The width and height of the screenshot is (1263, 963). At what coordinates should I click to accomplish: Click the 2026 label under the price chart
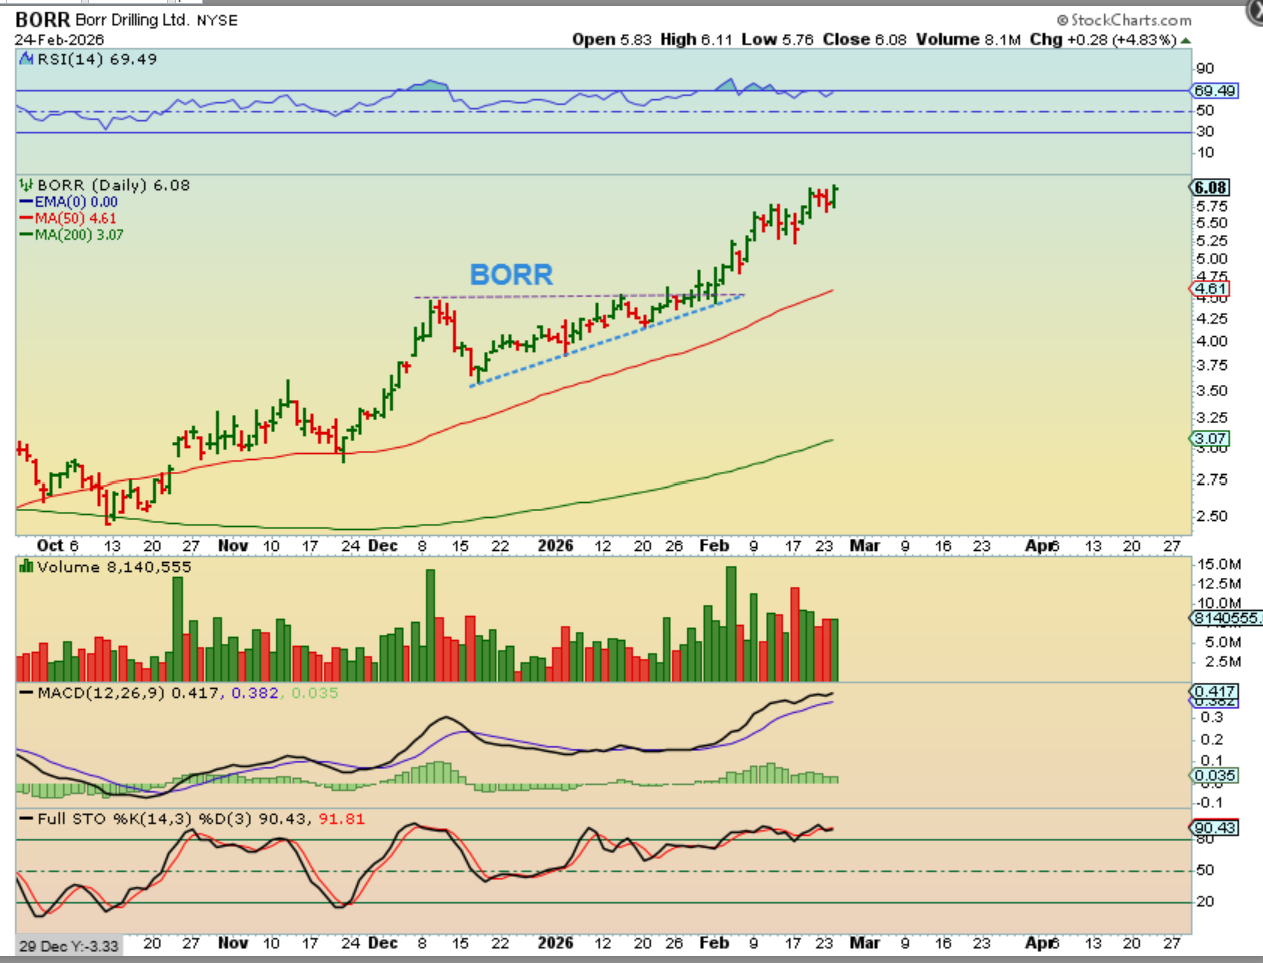coord(555,546)
